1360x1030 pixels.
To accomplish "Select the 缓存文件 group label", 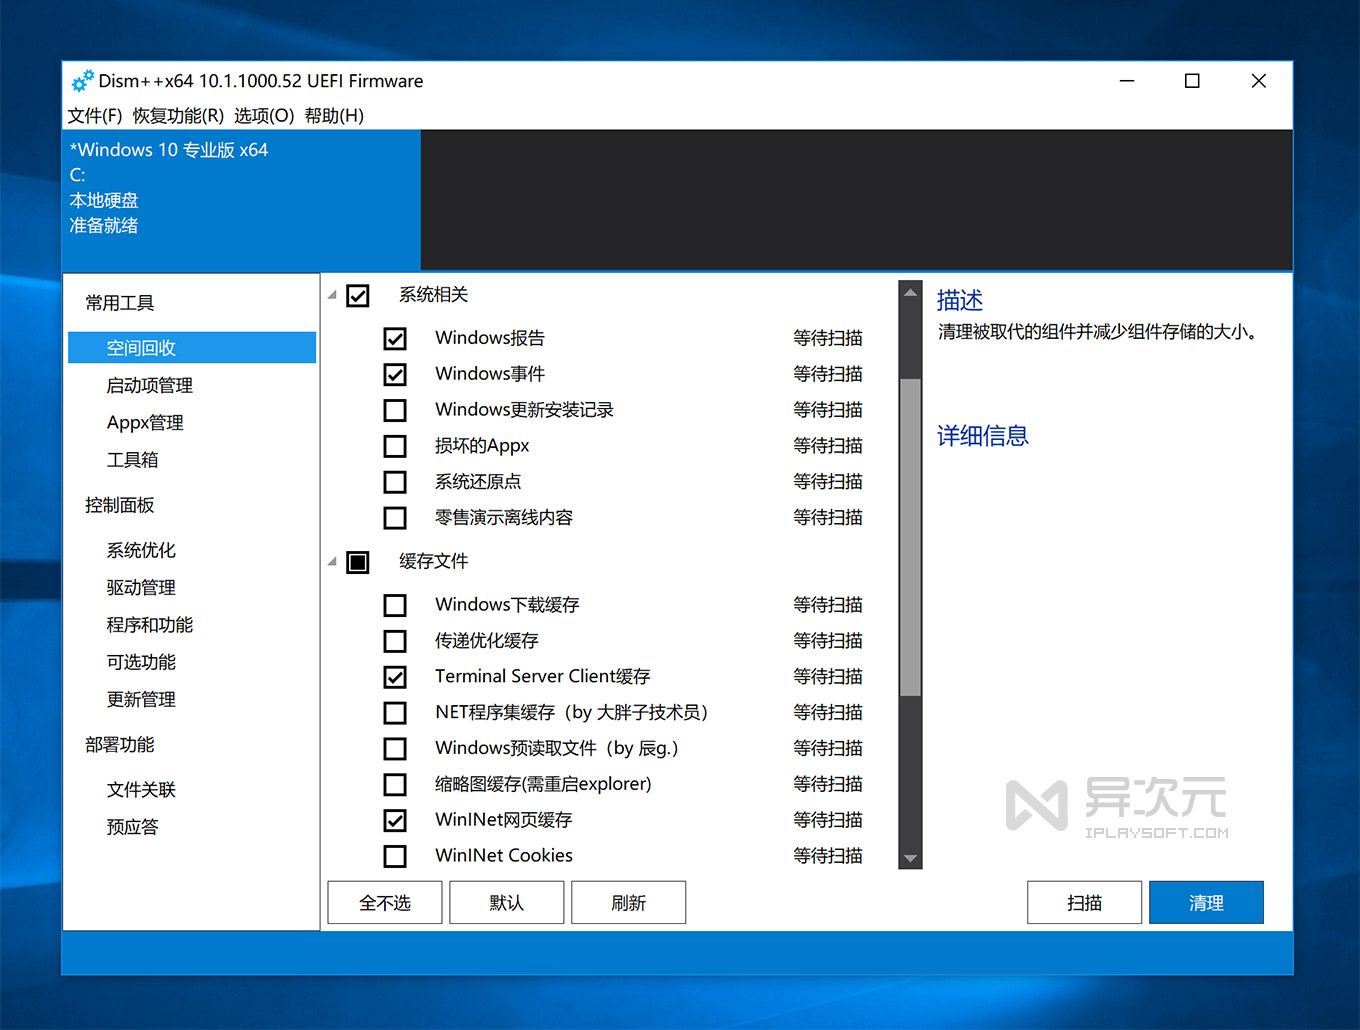I will coord(433,562).
